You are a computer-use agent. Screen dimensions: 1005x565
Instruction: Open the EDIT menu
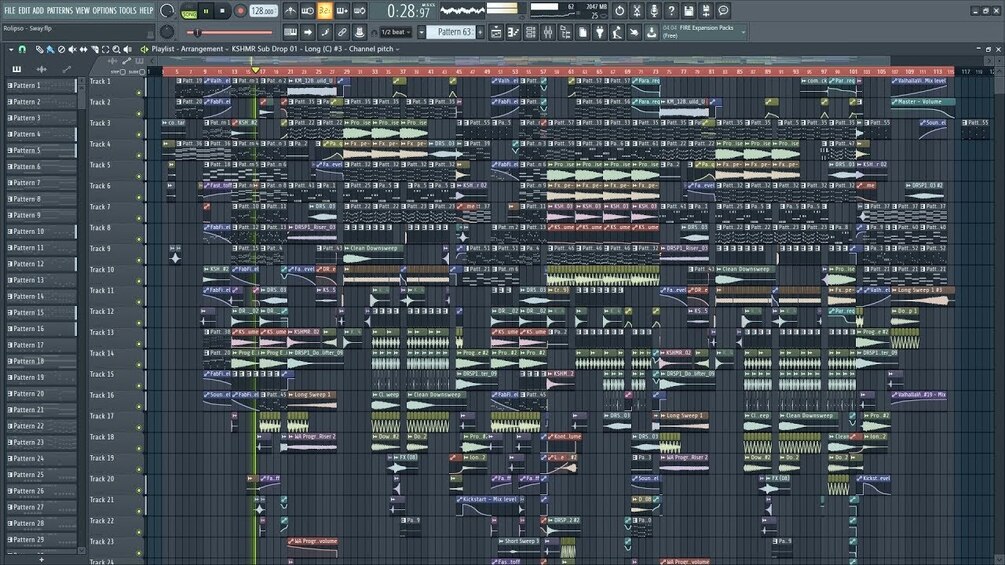click(x=24, y=11)
